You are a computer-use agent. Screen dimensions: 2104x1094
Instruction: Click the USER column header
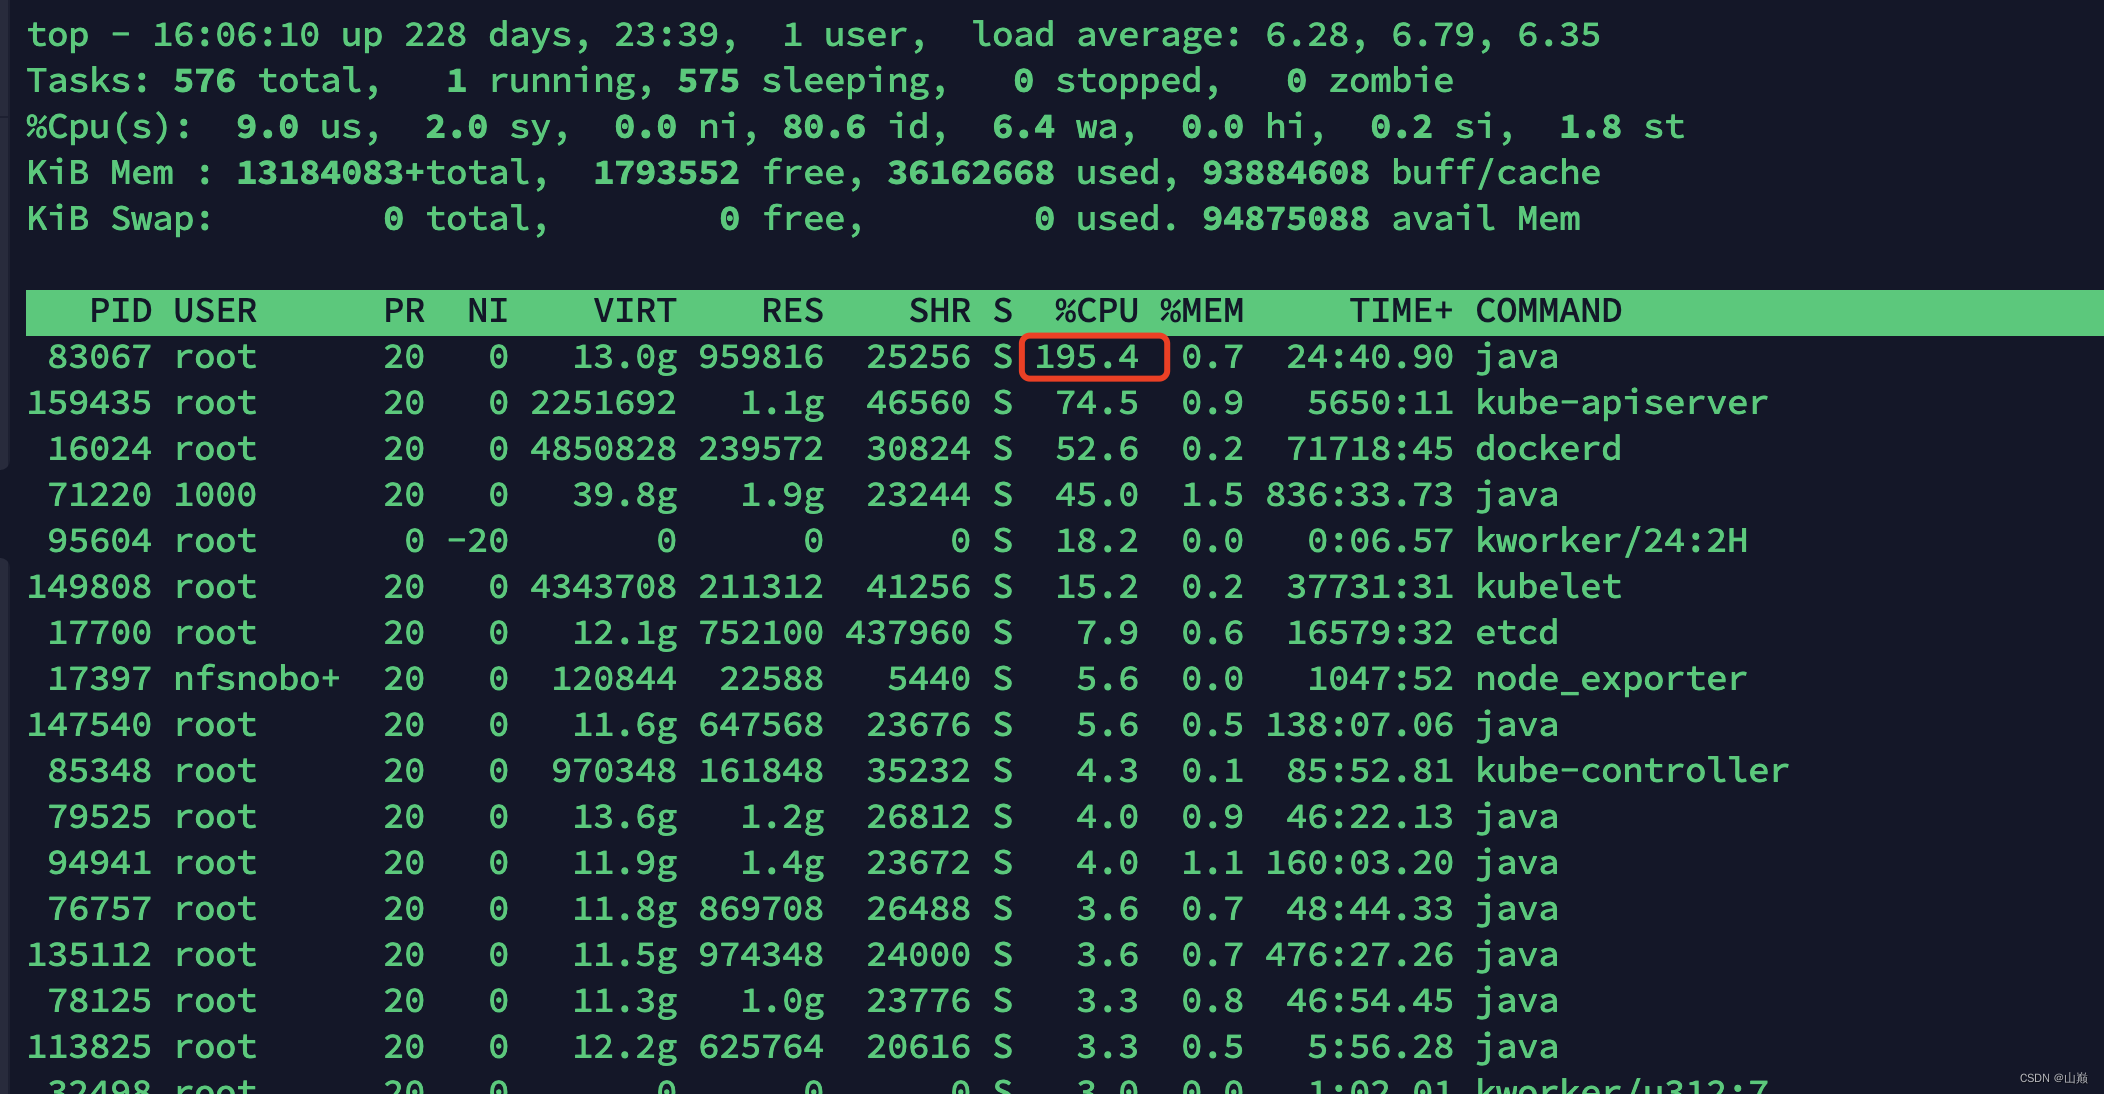(215, 311)
